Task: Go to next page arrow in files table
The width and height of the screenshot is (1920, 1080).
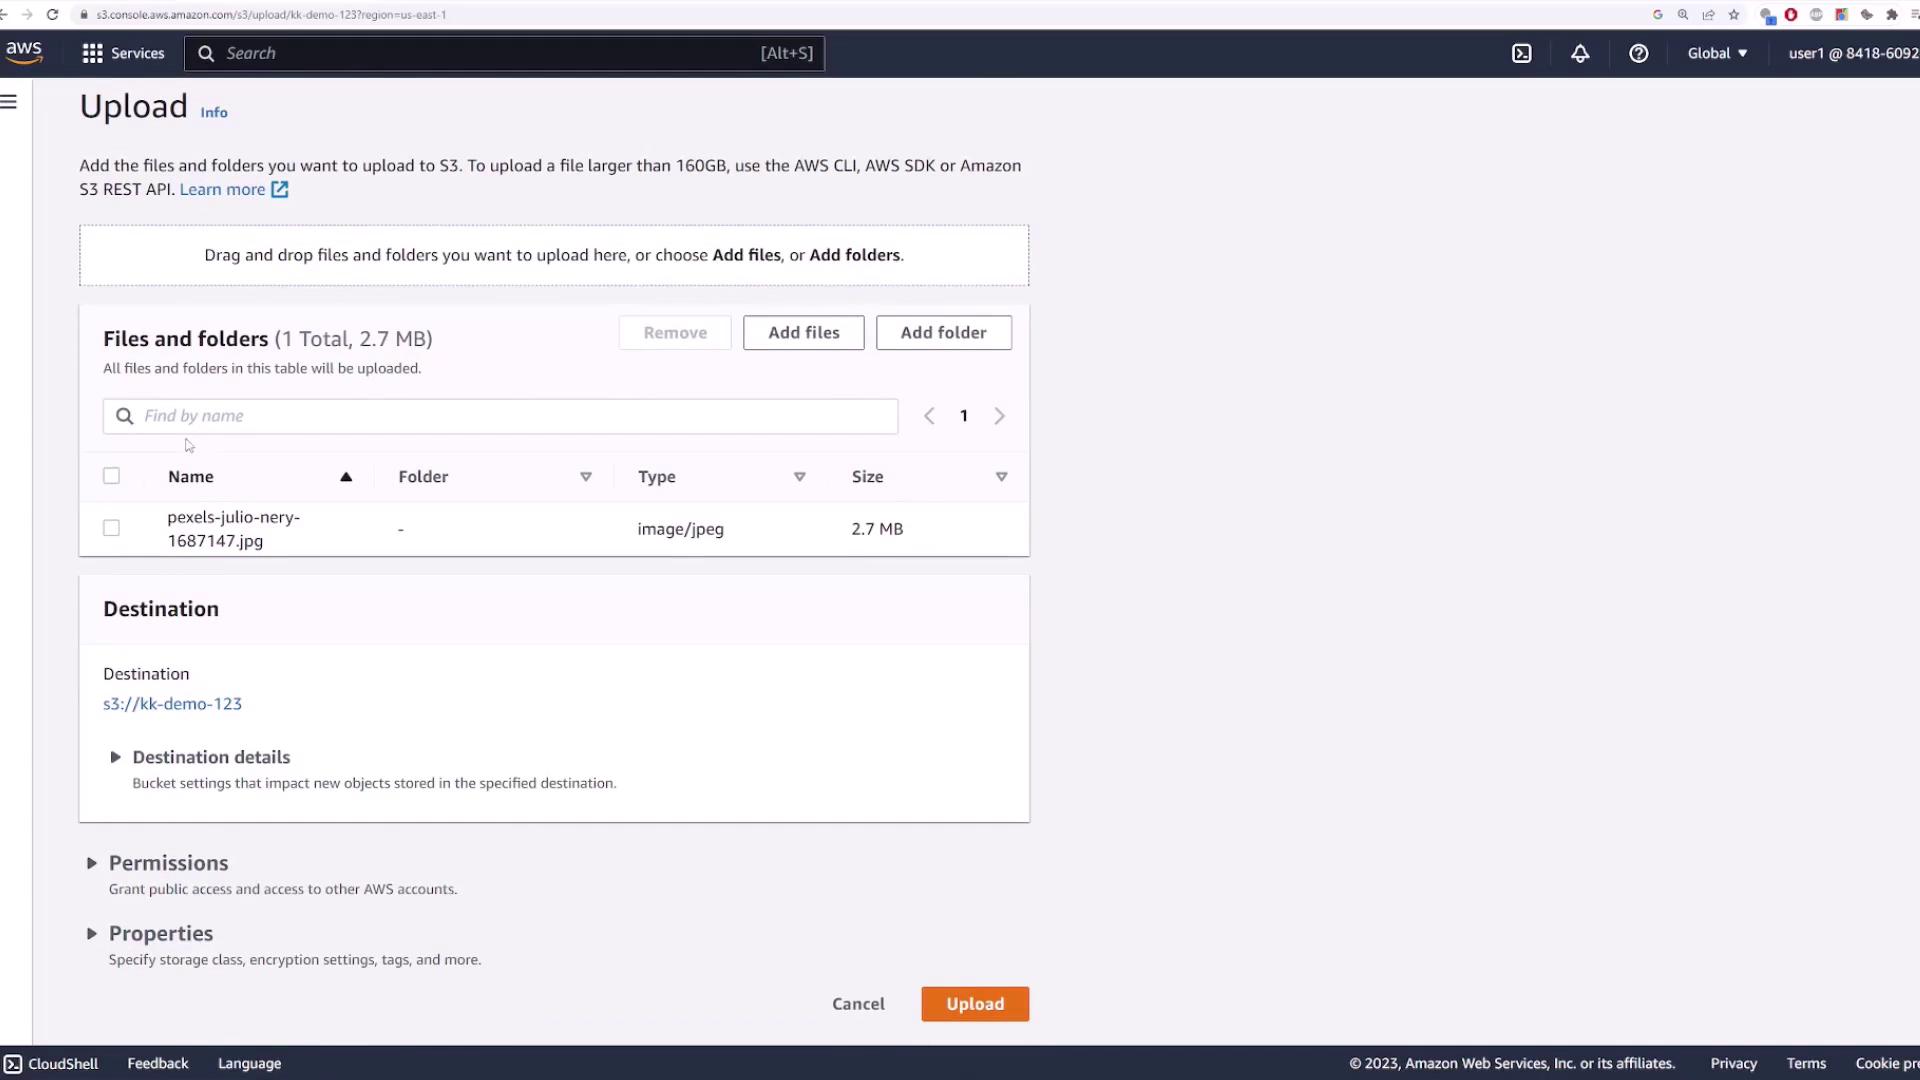Action: (999, 416)
